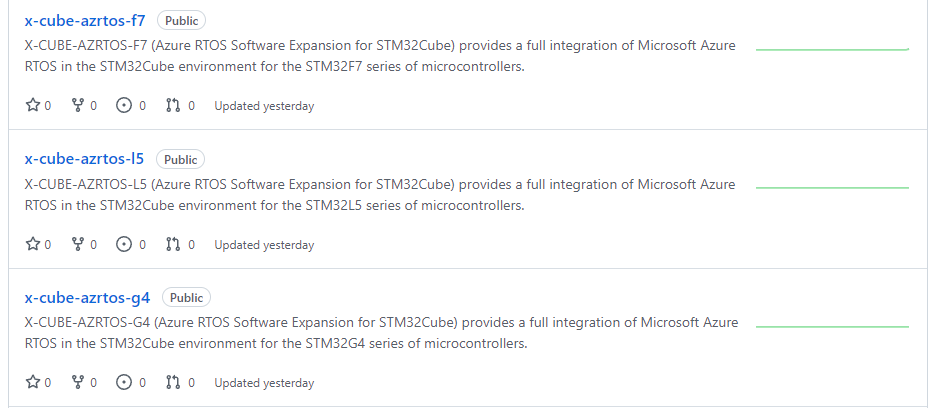The image size is (935, 408).
Task: Click star icon for x-cube-azrtos-g4
Action: point(32,383)
